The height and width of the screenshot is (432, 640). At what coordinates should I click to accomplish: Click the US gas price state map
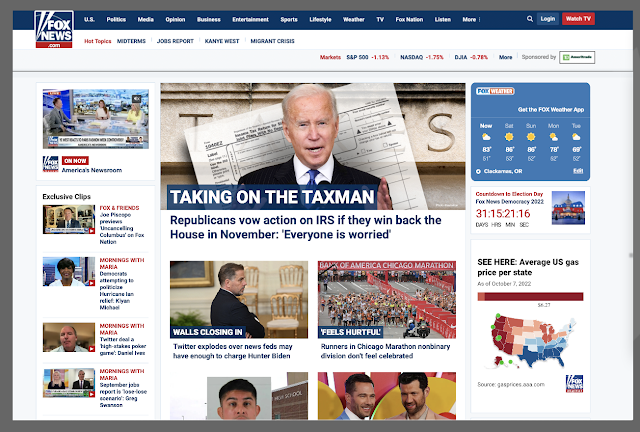coord(532,341)
